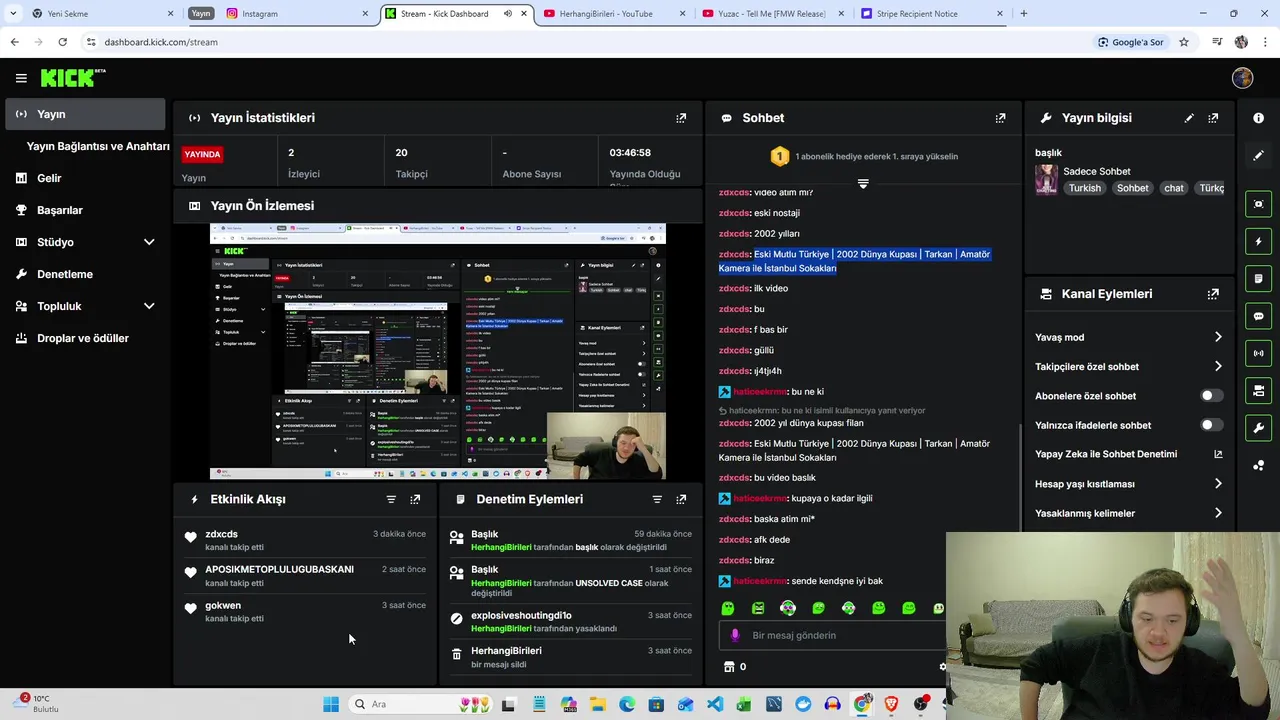Open filter for Denetim Eylemleri
1280x720 pixels.
click(657, 499)
